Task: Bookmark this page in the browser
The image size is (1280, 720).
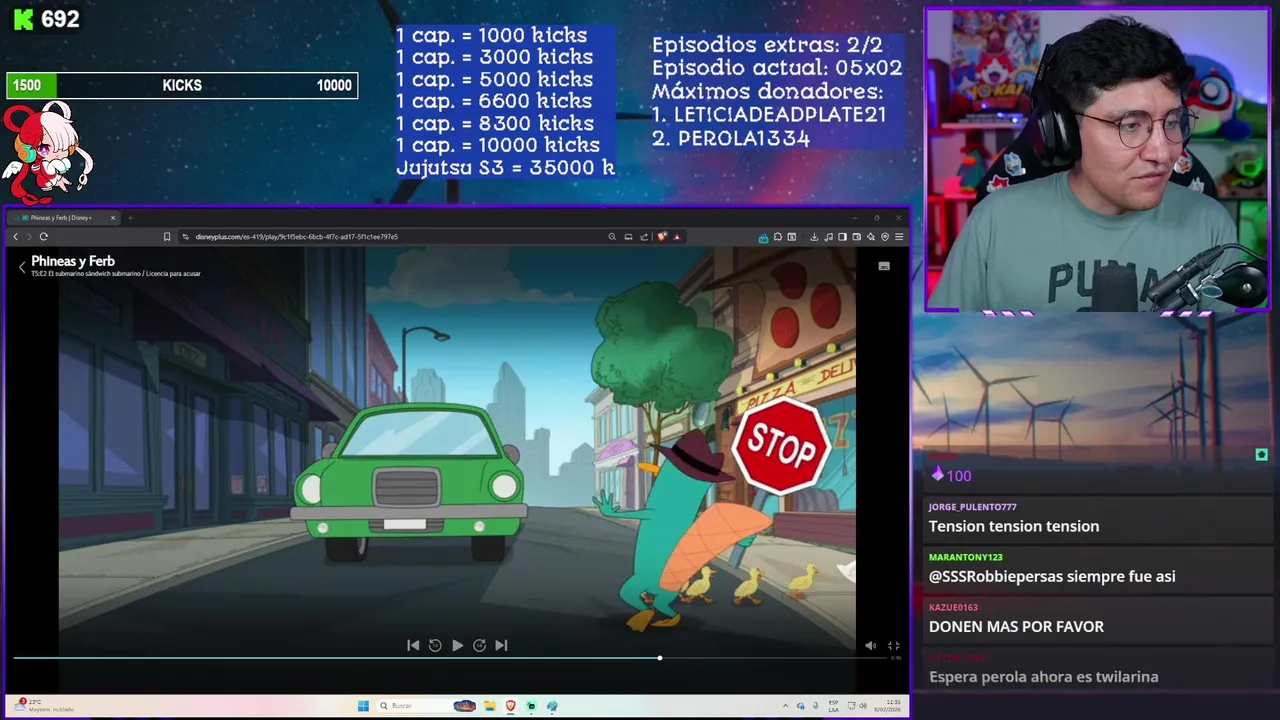Action: [167, 237]
